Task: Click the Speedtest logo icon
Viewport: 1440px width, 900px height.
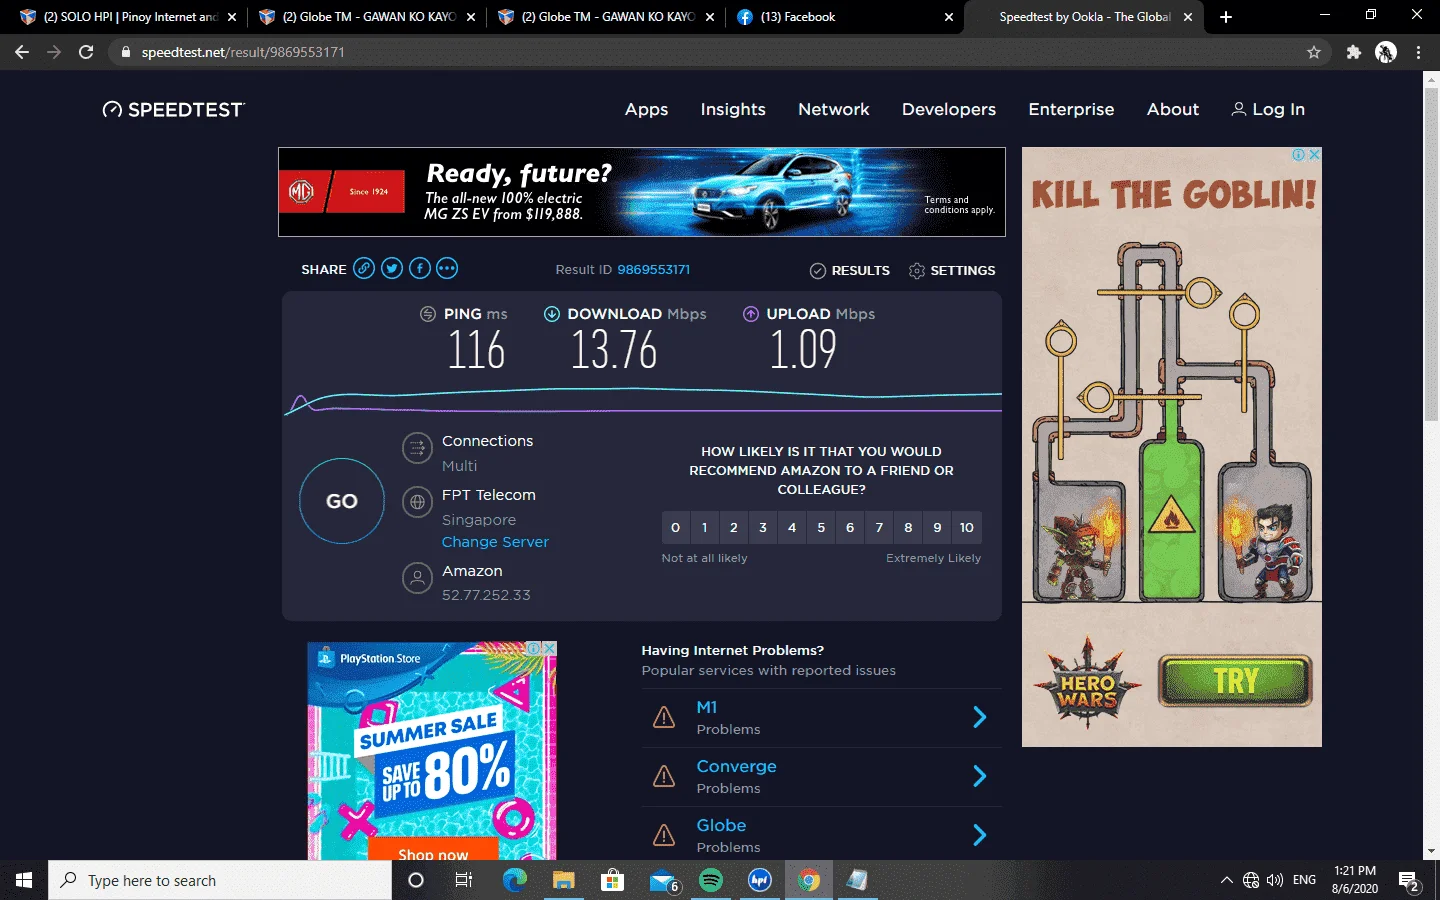Action: click(x=112, y=110)
